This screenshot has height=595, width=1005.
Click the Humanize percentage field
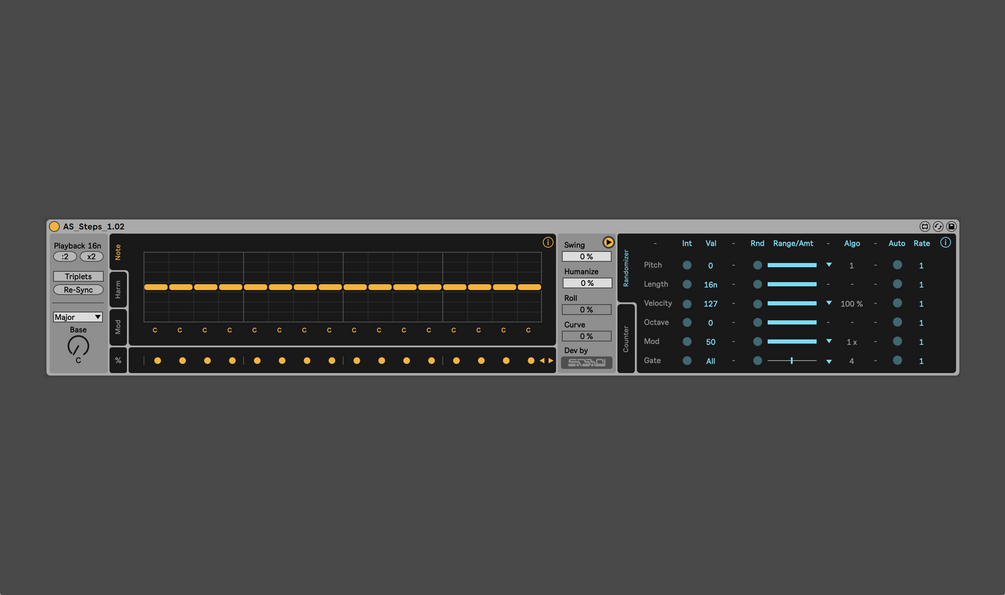586,283
